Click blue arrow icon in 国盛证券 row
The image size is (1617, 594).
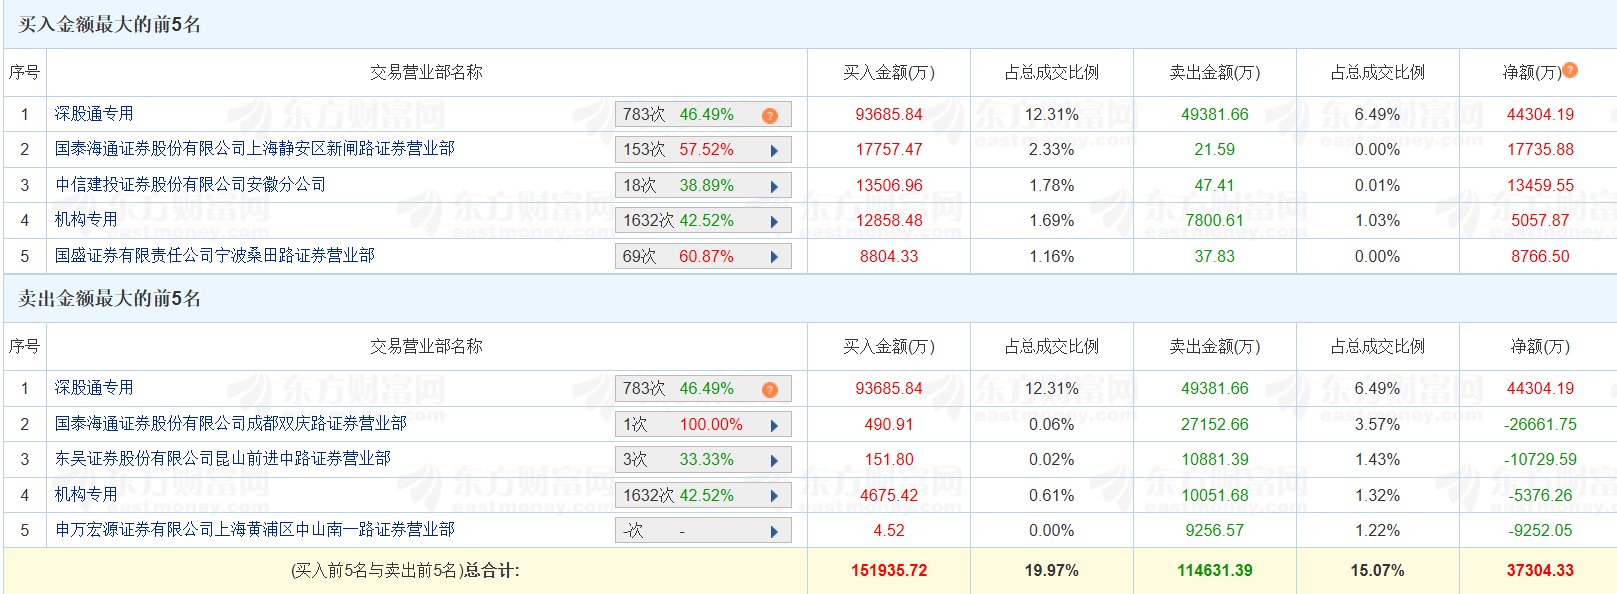774,257
